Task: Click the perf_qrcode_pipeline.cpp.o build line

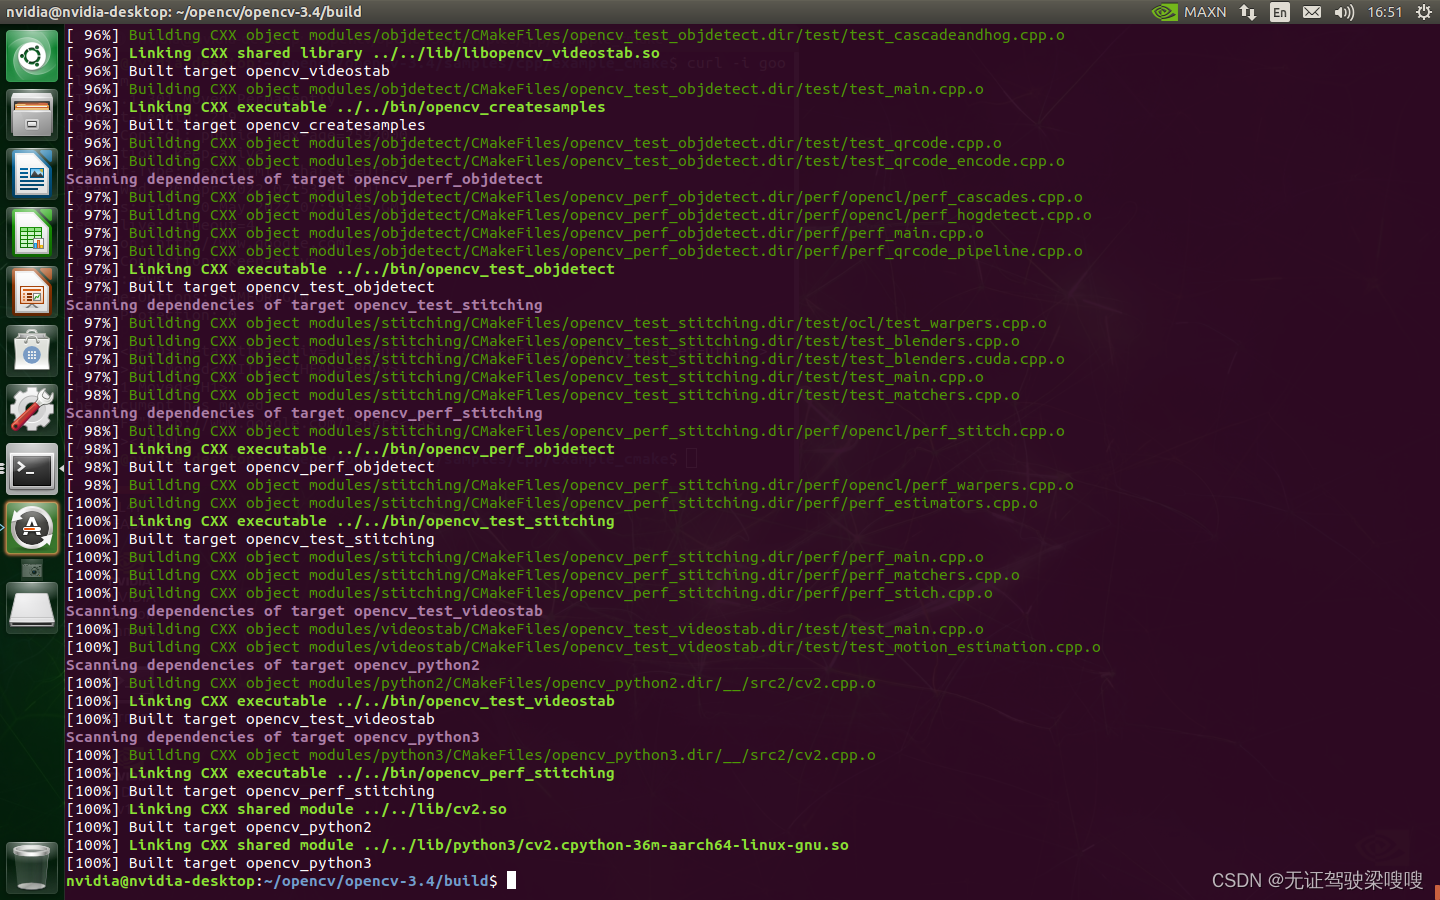Action: click(574, 251)
